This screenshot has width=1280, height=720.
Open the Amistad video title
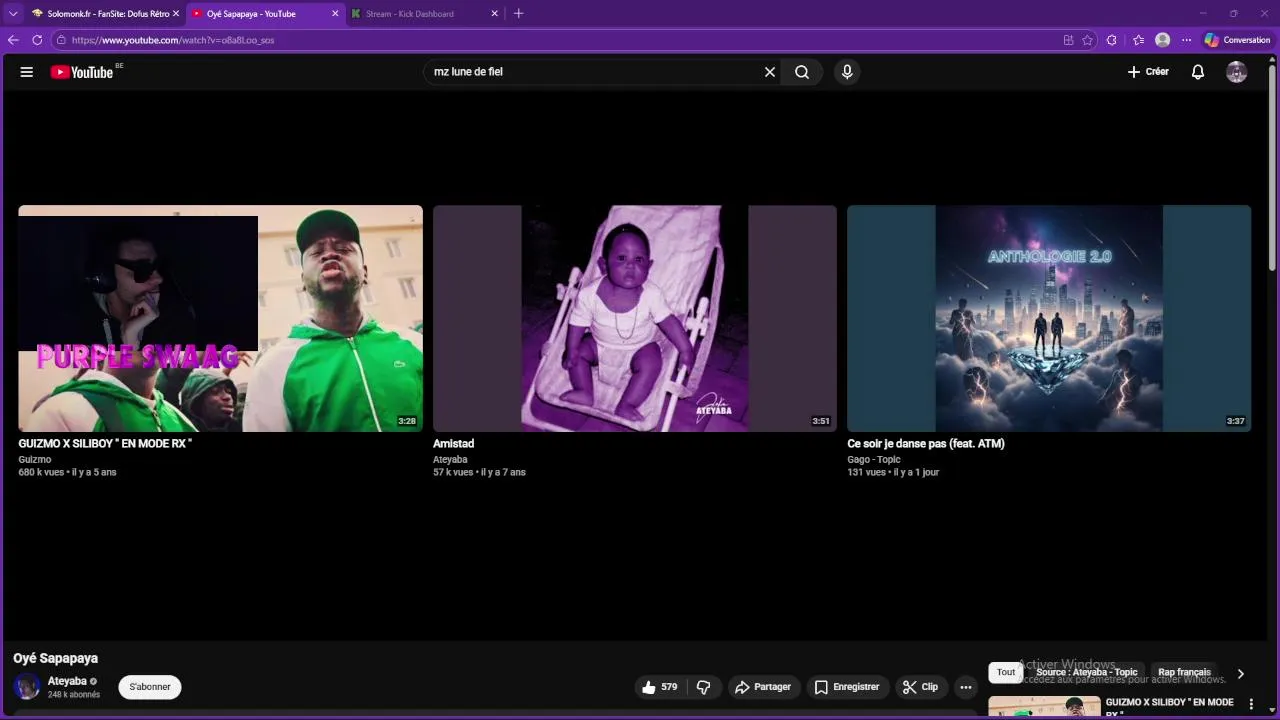[453, 444]
